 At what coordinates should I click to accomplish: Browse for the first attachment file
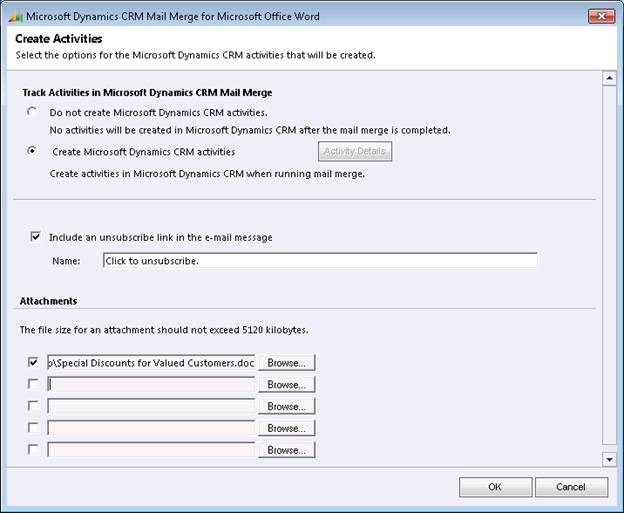pos(287,363)
